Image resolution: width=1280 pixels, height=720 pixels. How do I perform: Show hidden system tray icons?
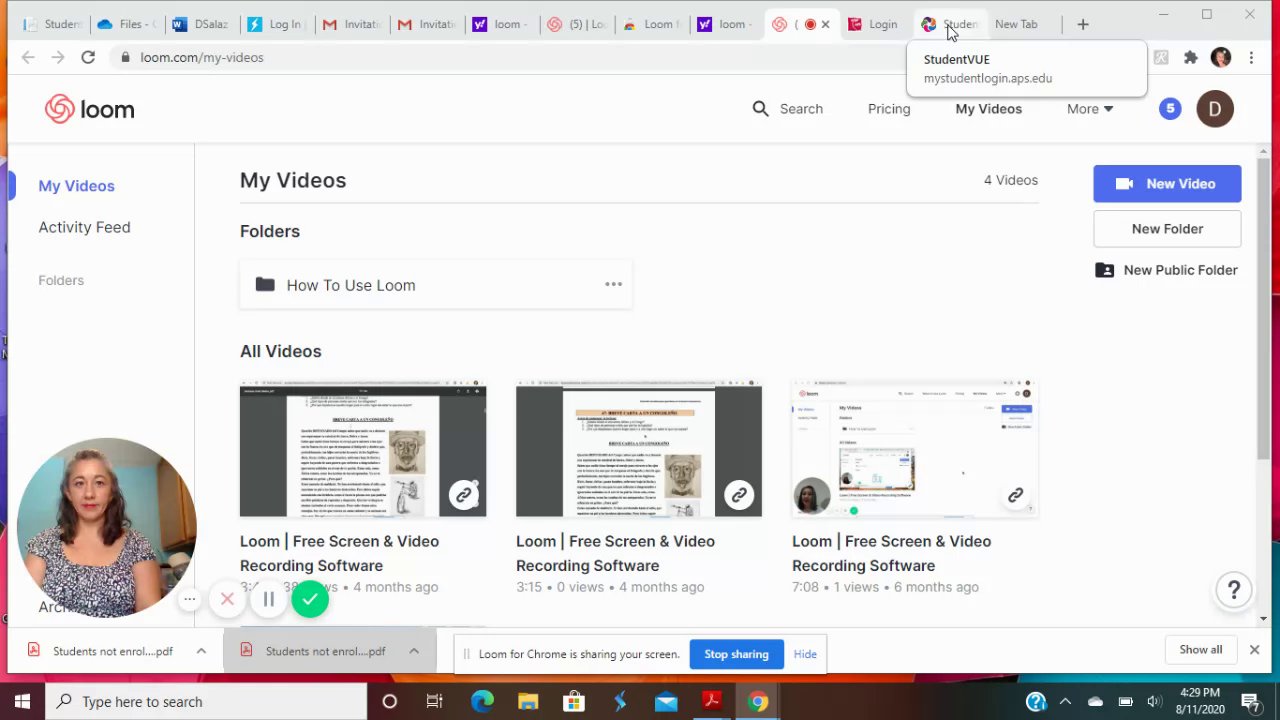pos(1065,701)
